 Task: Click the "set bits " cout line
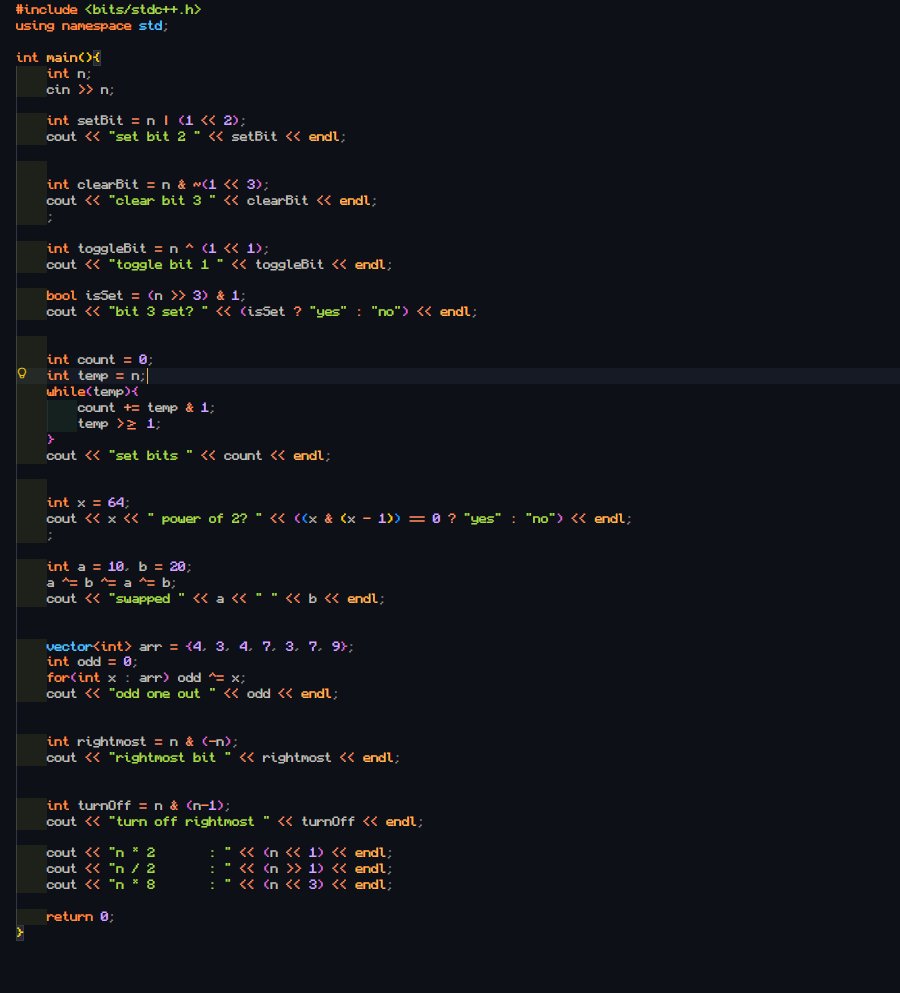188,456
